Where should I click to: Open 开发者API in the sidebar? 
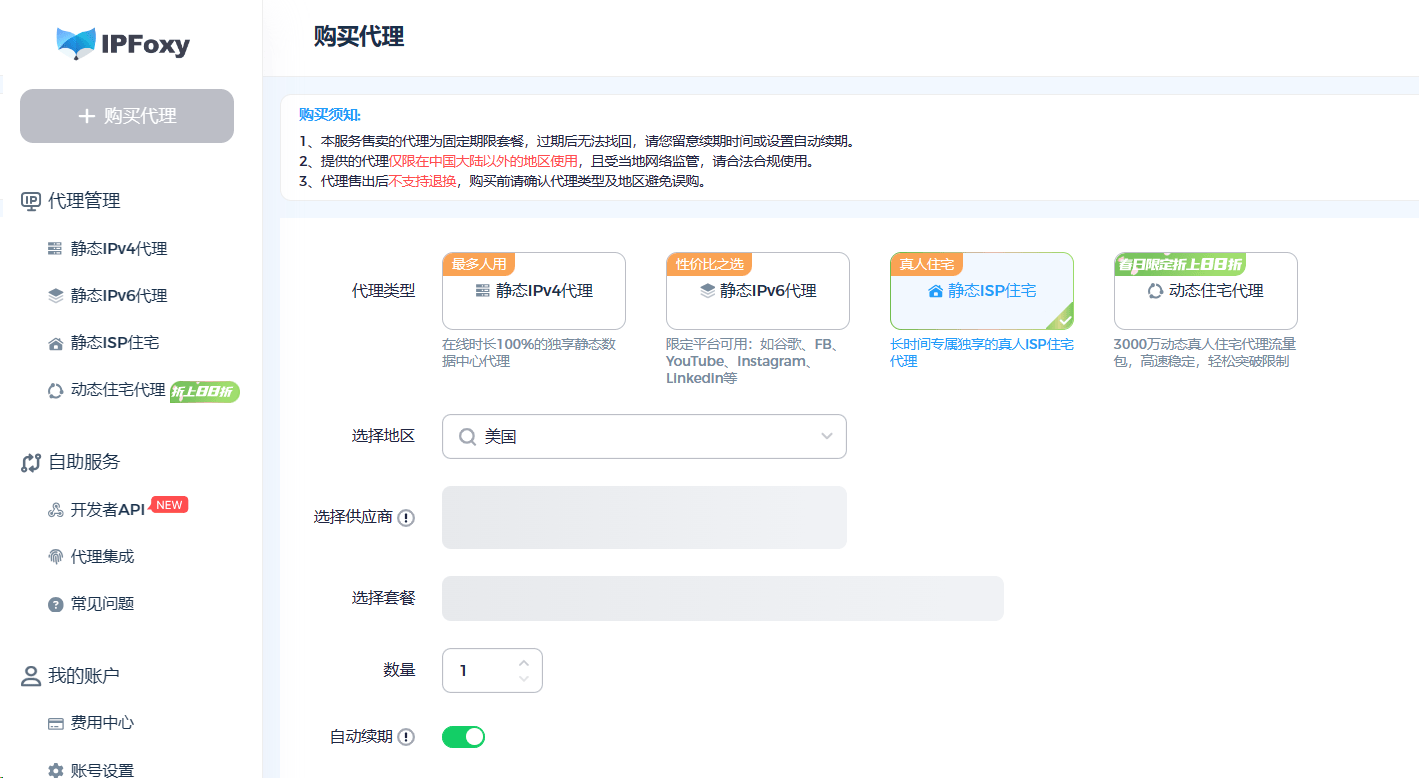pos(108,509)
